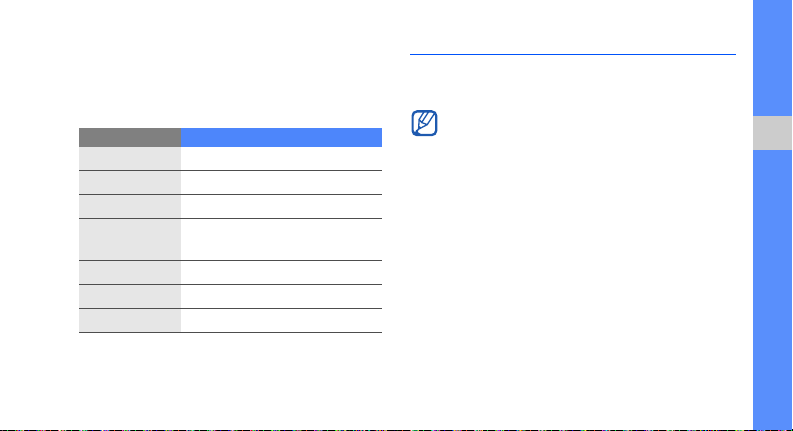Click the blue pencil note icon
The width and height of the screenshot is (793, 431).
(424, 123)
